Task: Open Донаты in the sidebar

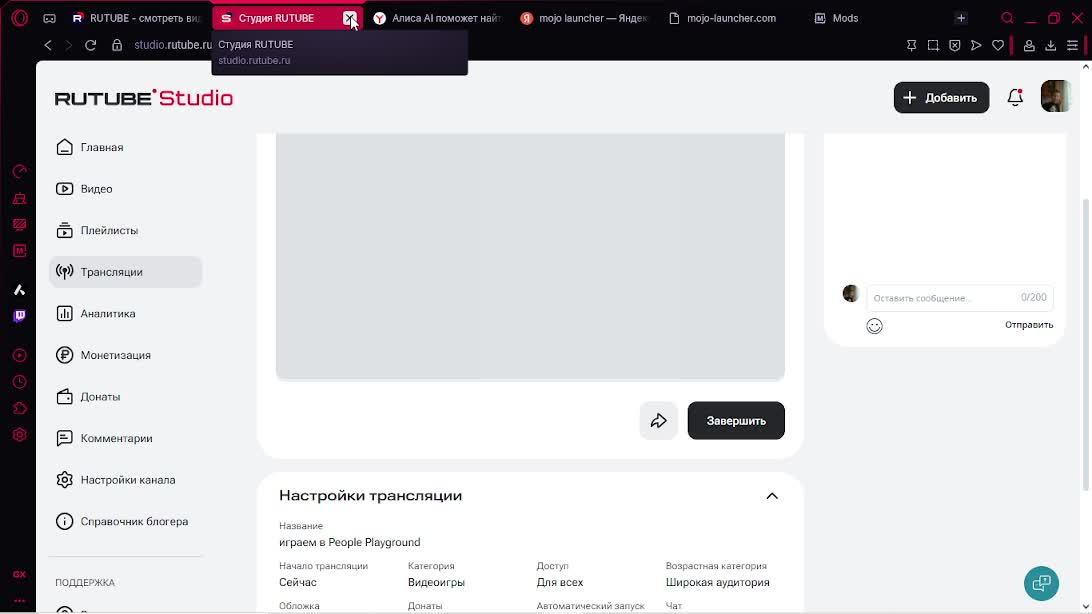Action: 125,397
